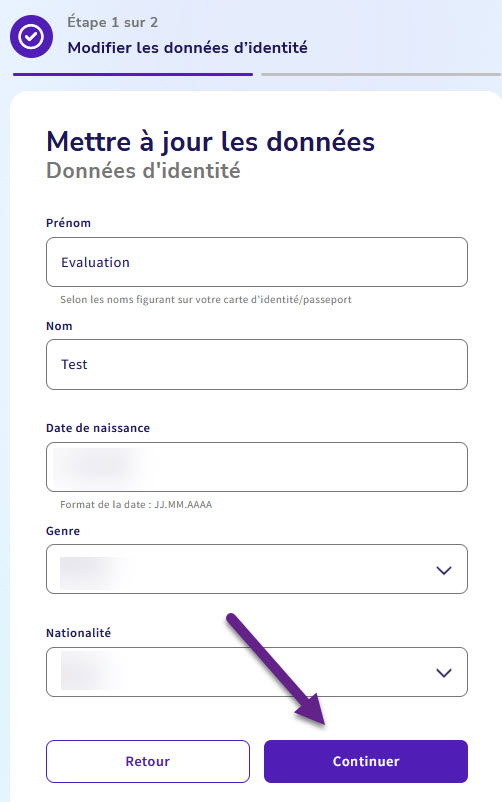Select the gray step two progress bar
The width and height of the screenshot is (502, 802).
381,75
